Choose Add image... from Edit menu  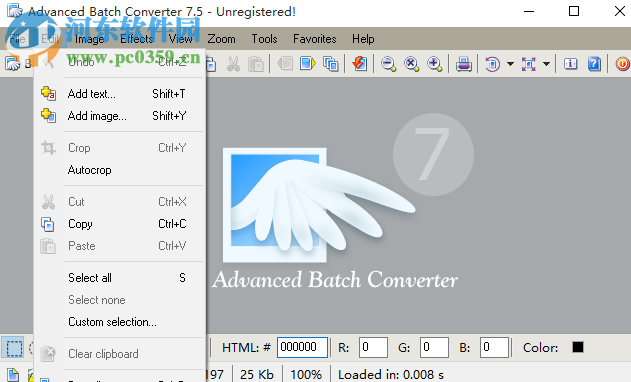pos(120,116)
